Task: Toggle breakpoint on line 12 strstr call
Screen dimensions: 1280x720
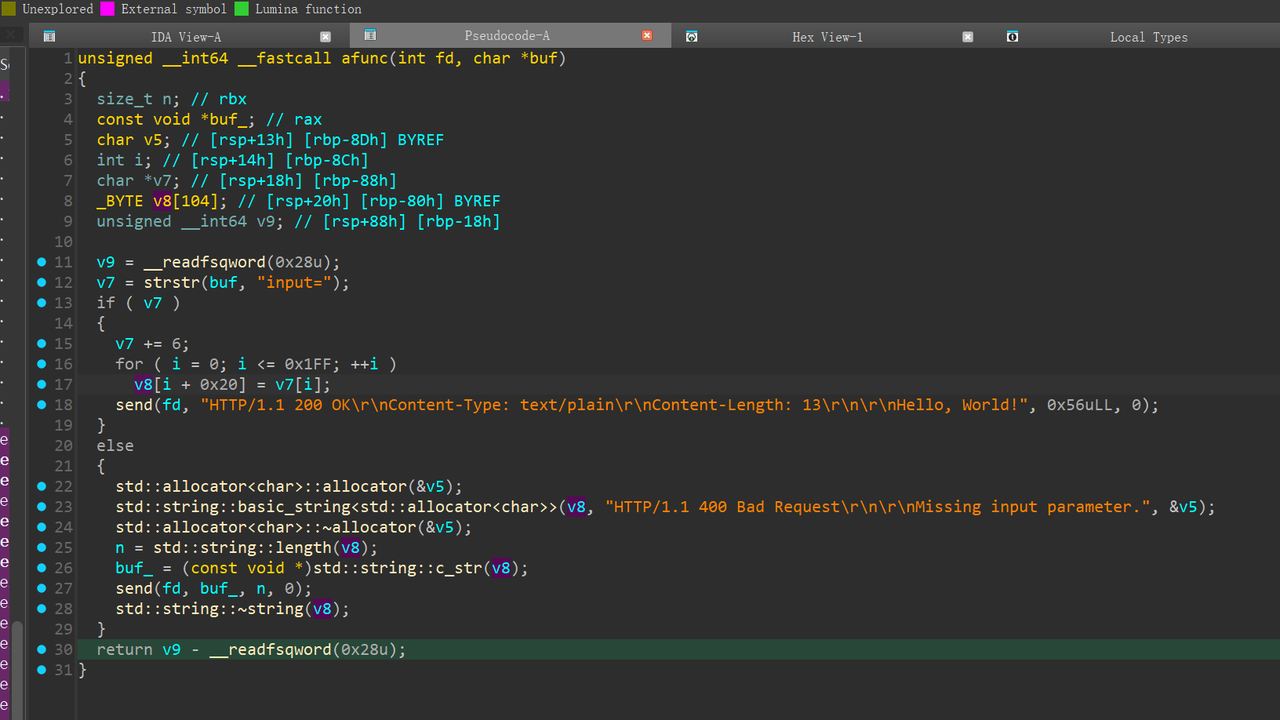Action: (x=41, y=283)
